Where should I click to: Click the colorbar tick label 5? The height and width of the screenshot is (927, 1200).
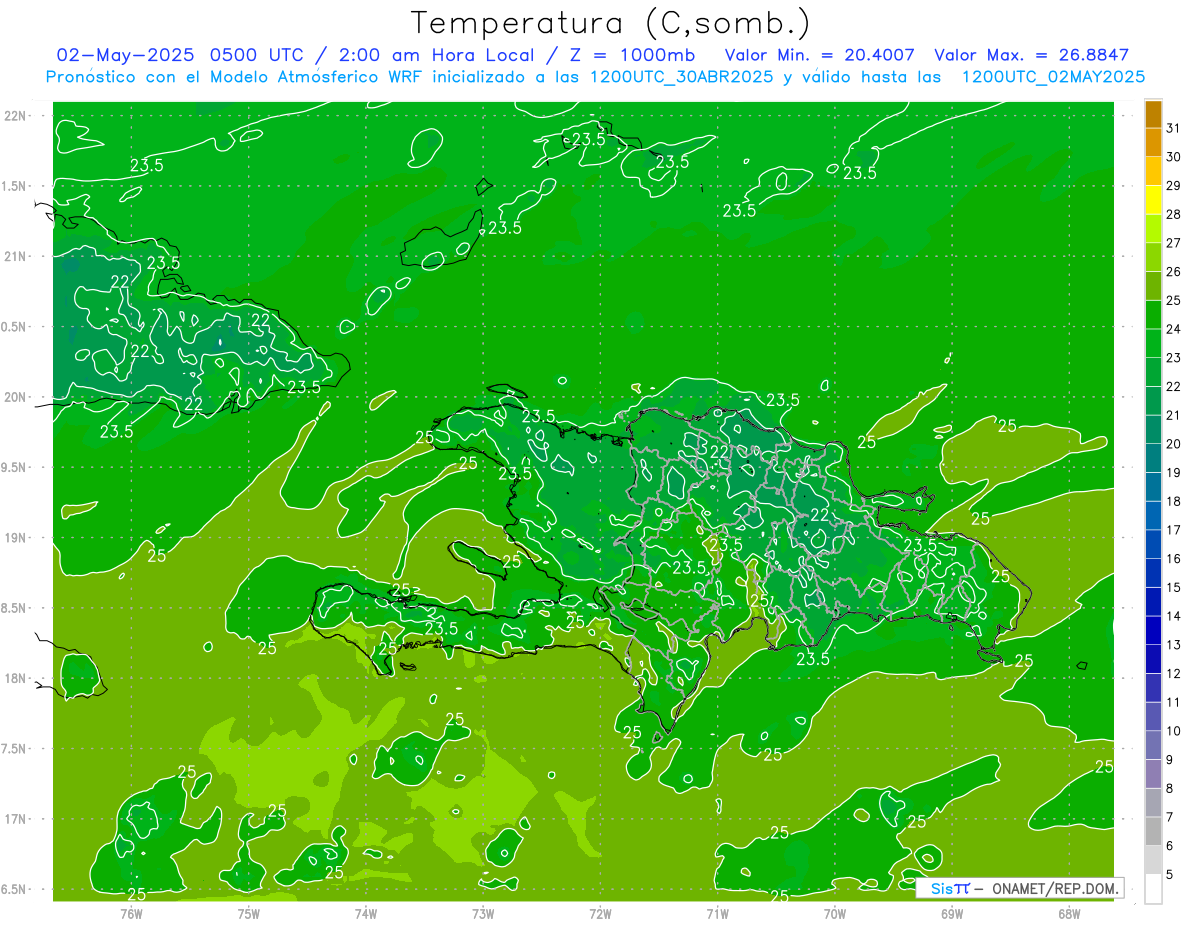1170,875
